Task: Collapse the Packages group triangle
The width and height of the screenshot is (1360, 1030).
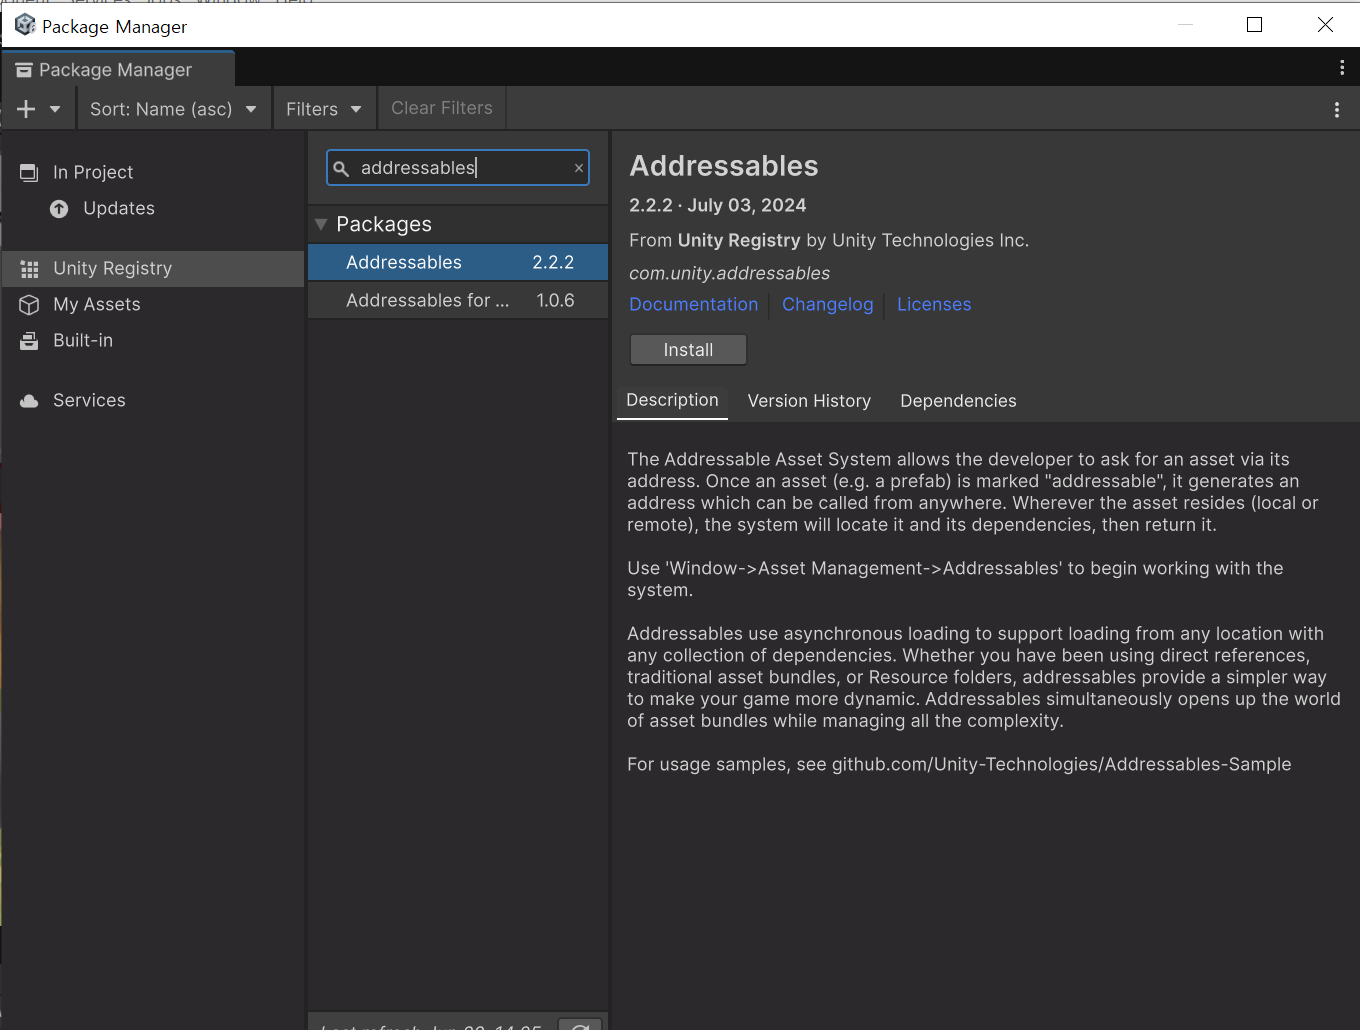Action: pos(321,224)
